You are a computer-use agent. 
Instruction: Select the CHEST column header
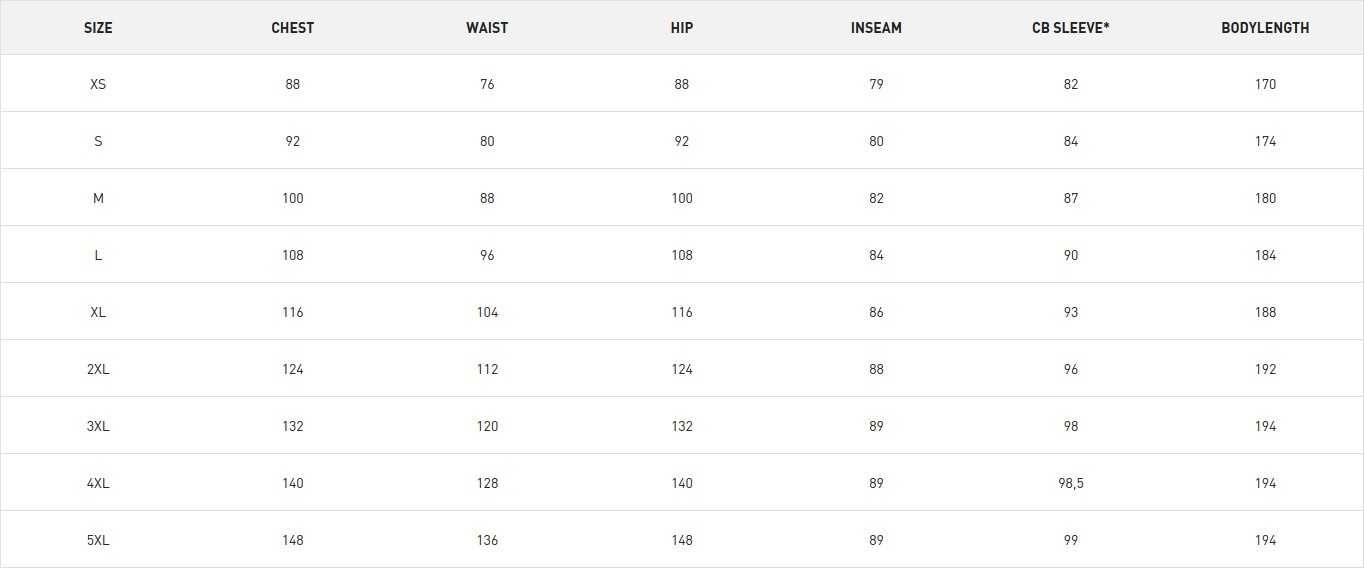[292, 28]
